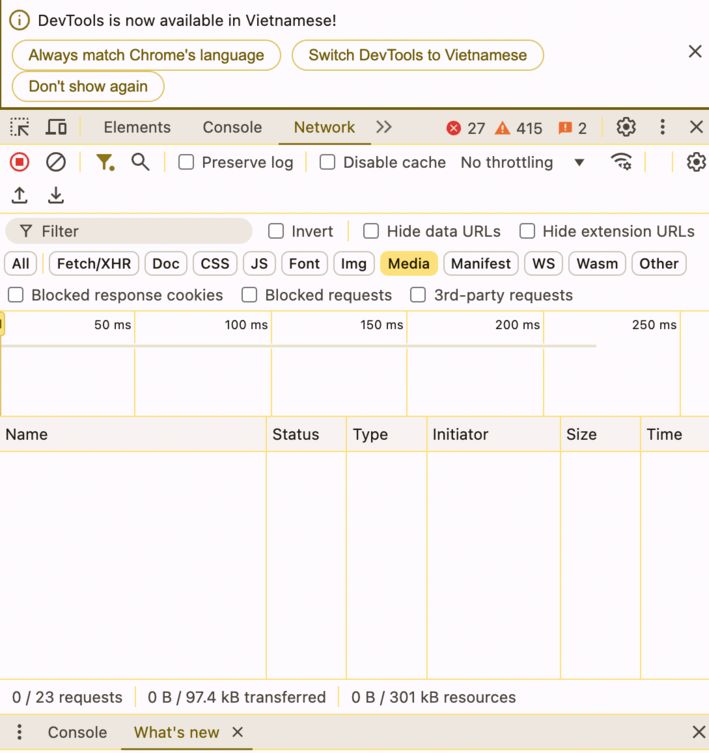Filter by Doc requests
The width and height of the screenshot is (709, 753).
click(166, 264)
